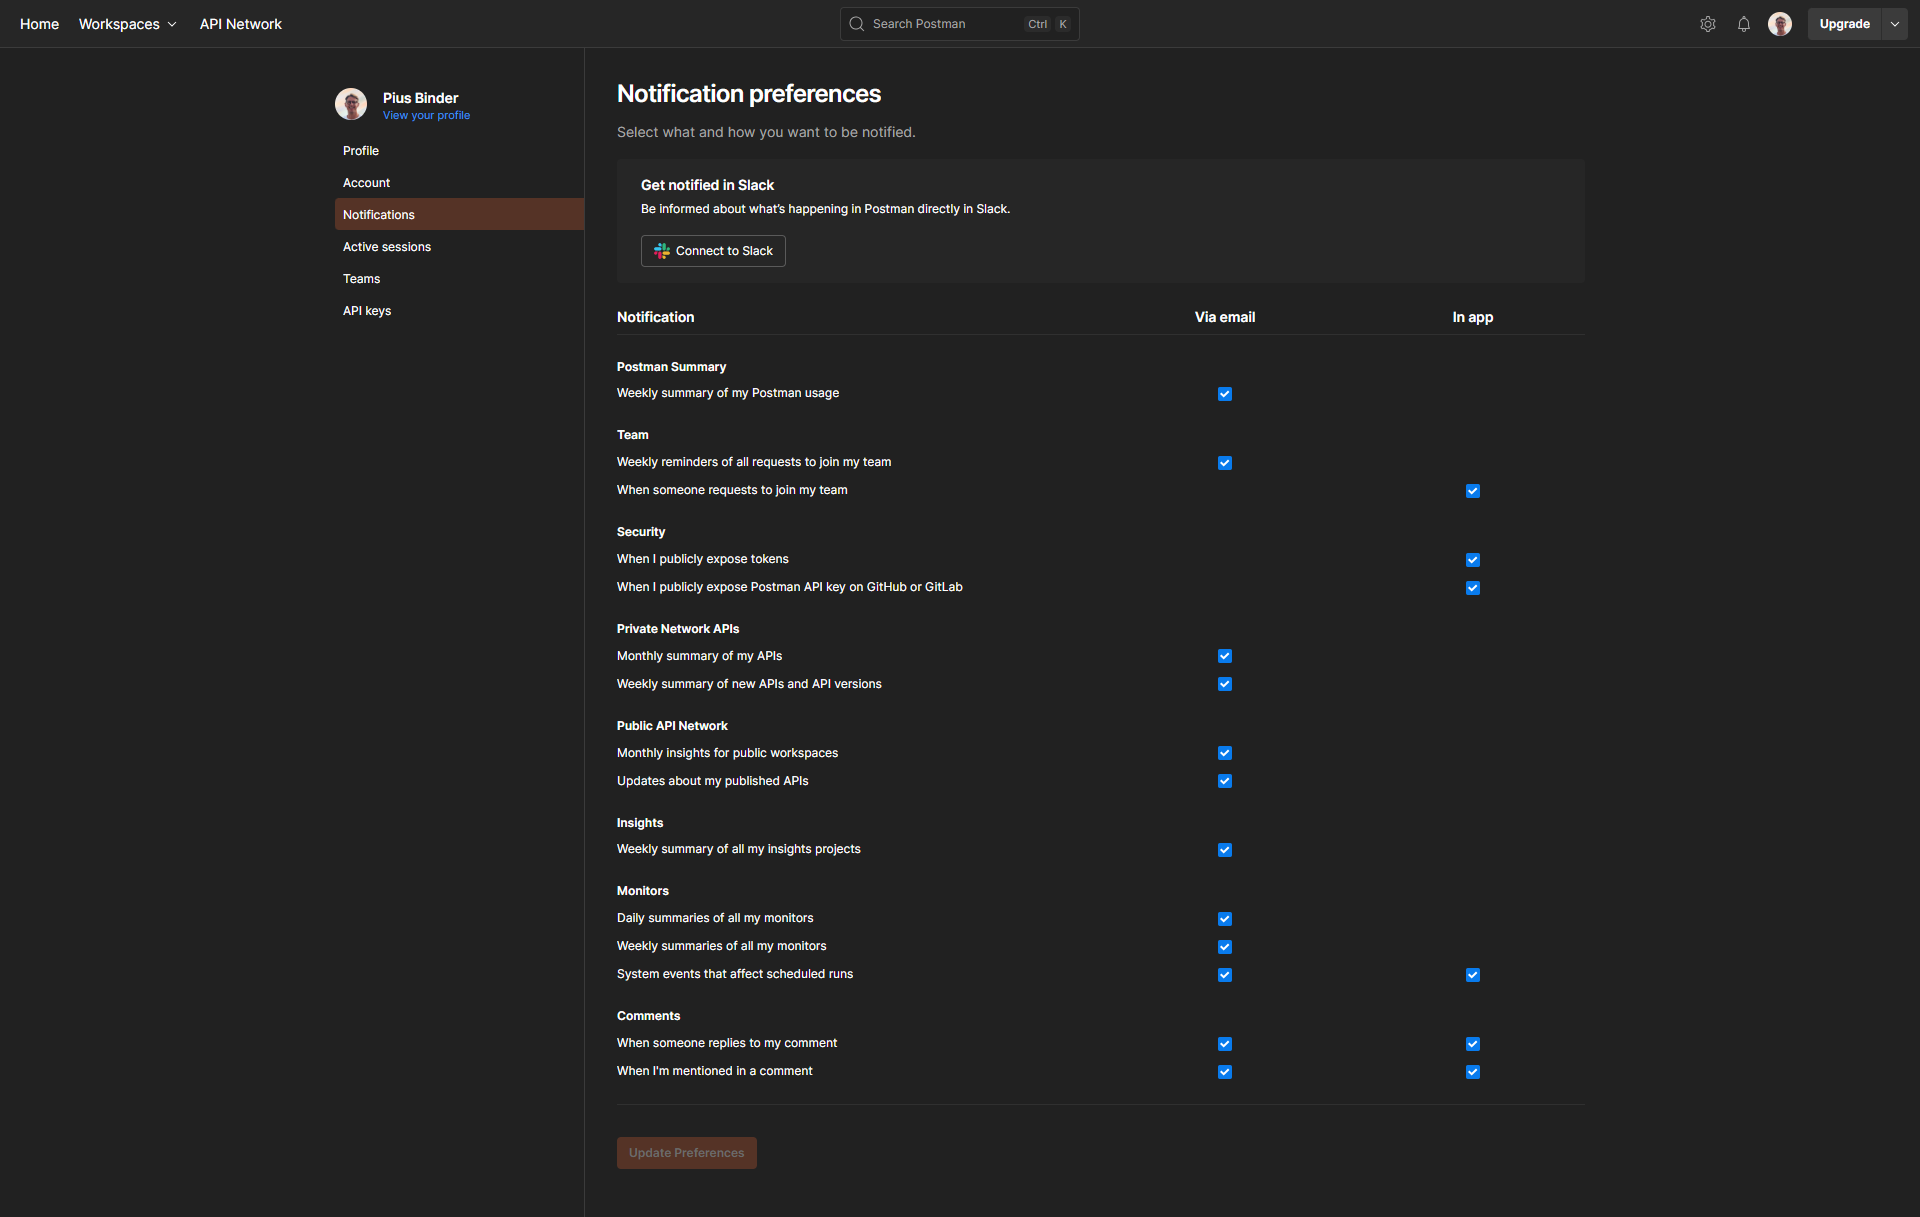
Task: Open the API keys section
Action: tap(459, 311)
